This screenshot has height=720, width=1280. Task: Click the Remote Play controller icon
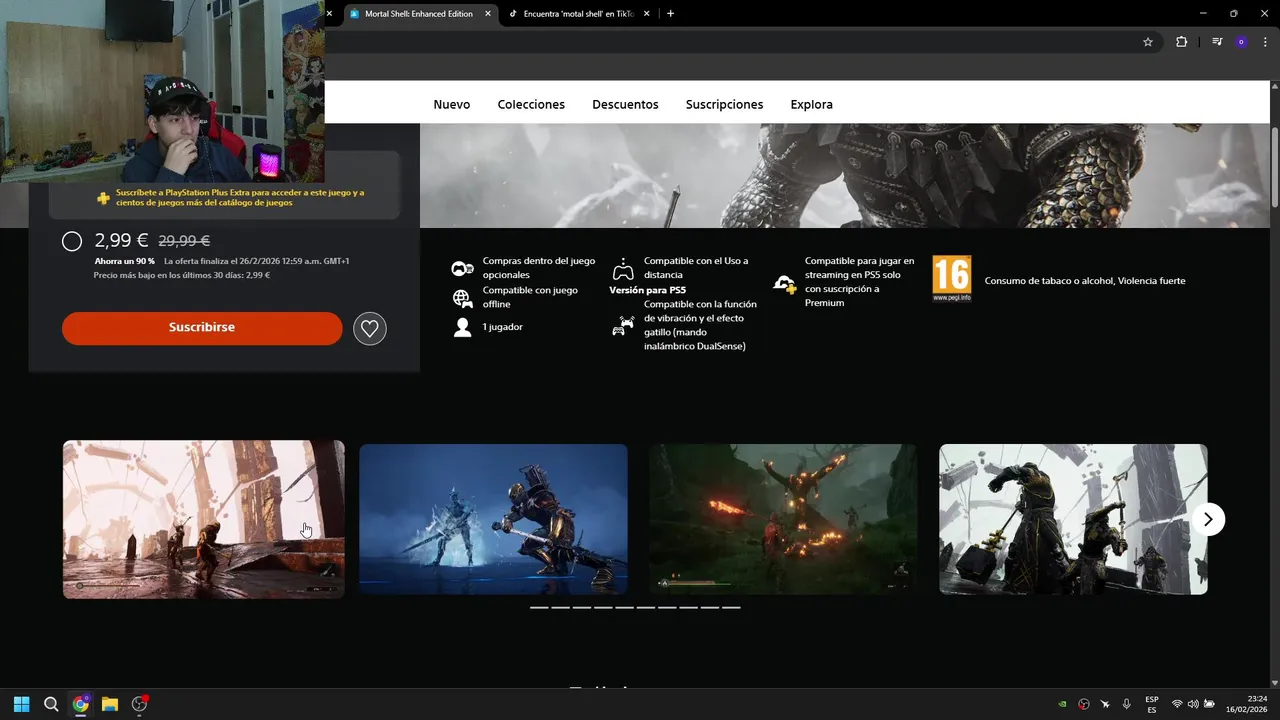623,268
